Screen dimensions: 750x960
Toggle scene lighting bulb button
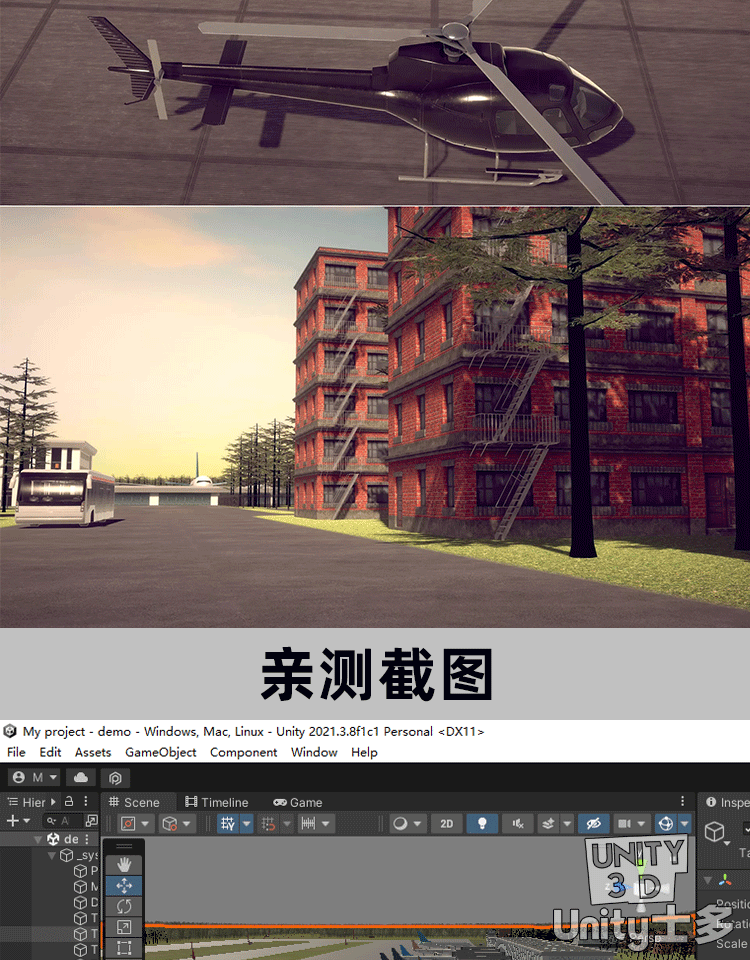[x=483, y=823]
